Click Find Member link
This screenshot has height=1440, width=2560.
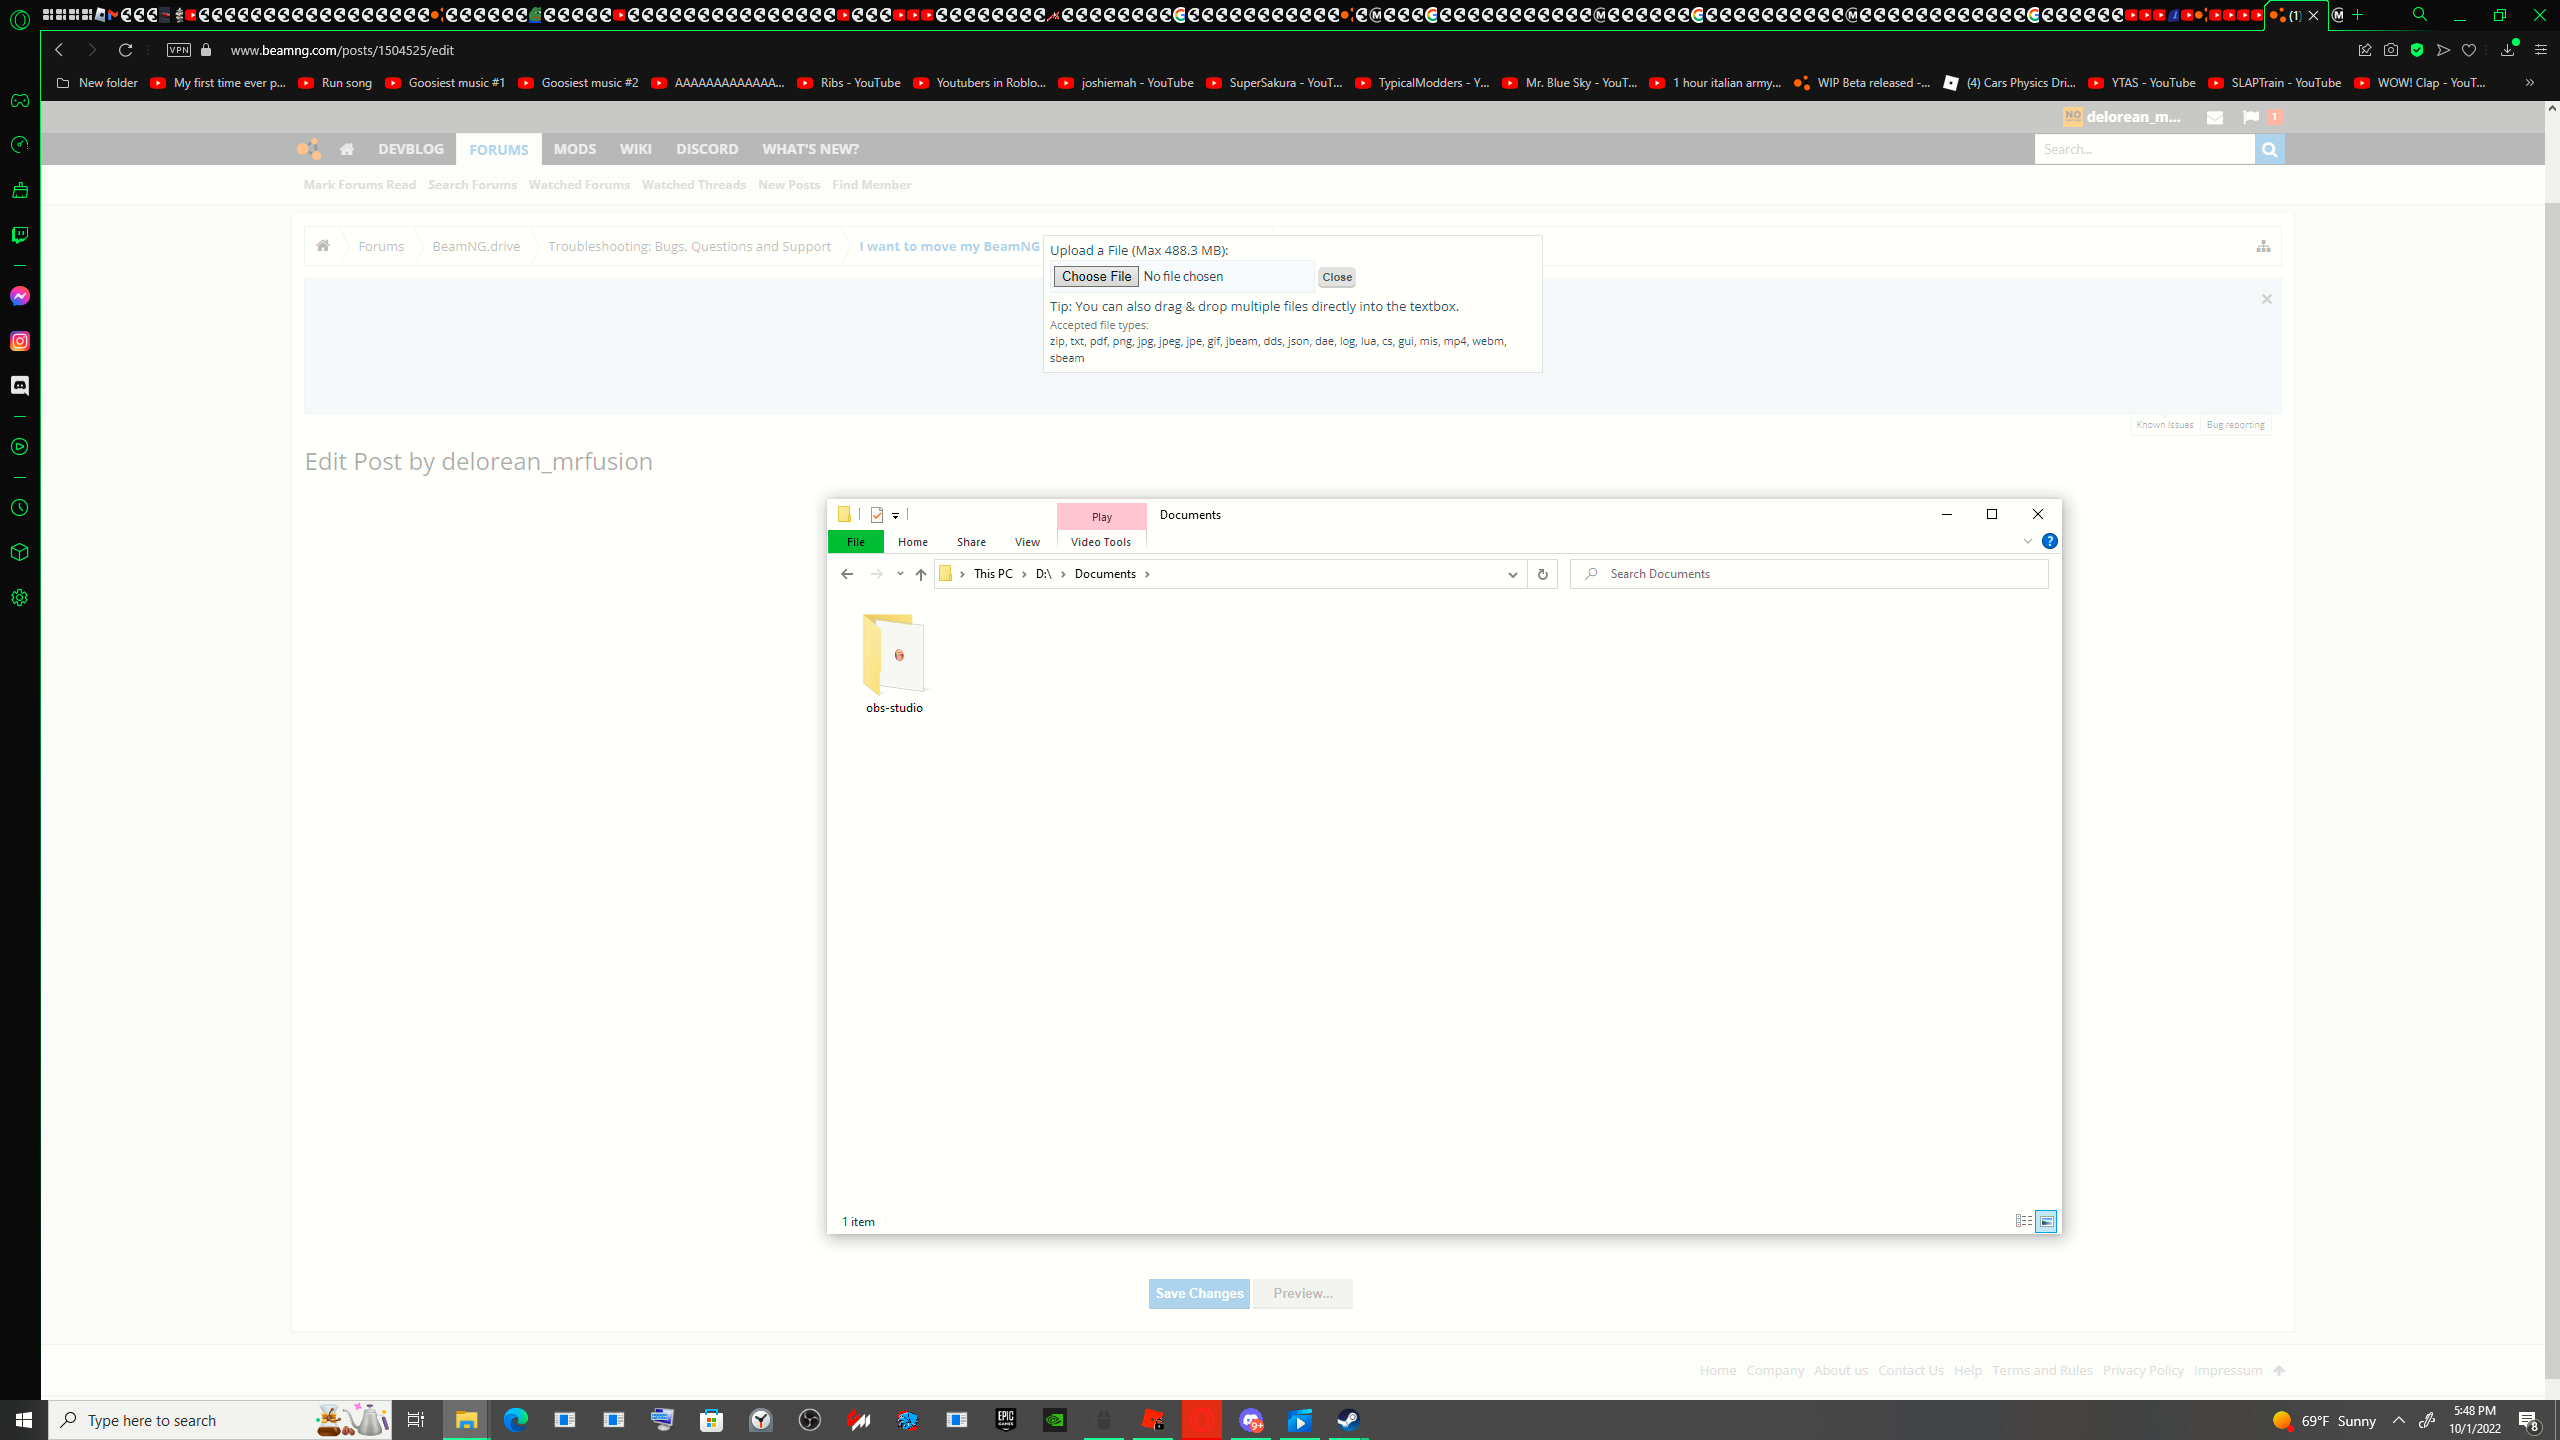[871, 185]
